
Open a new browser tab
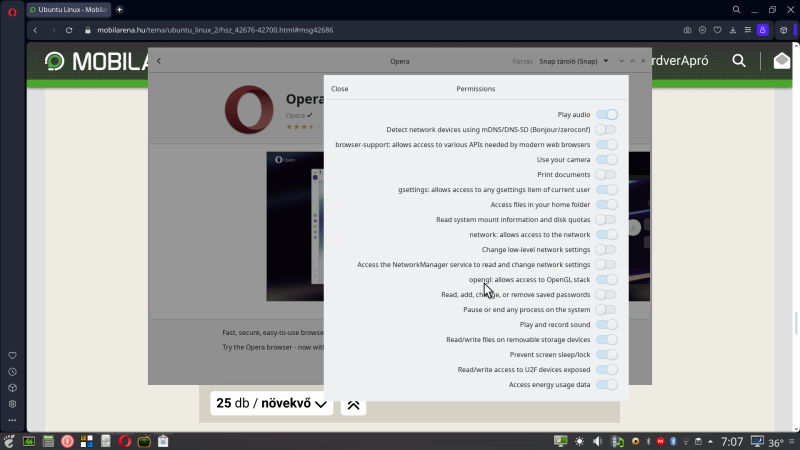click(119, 10)
